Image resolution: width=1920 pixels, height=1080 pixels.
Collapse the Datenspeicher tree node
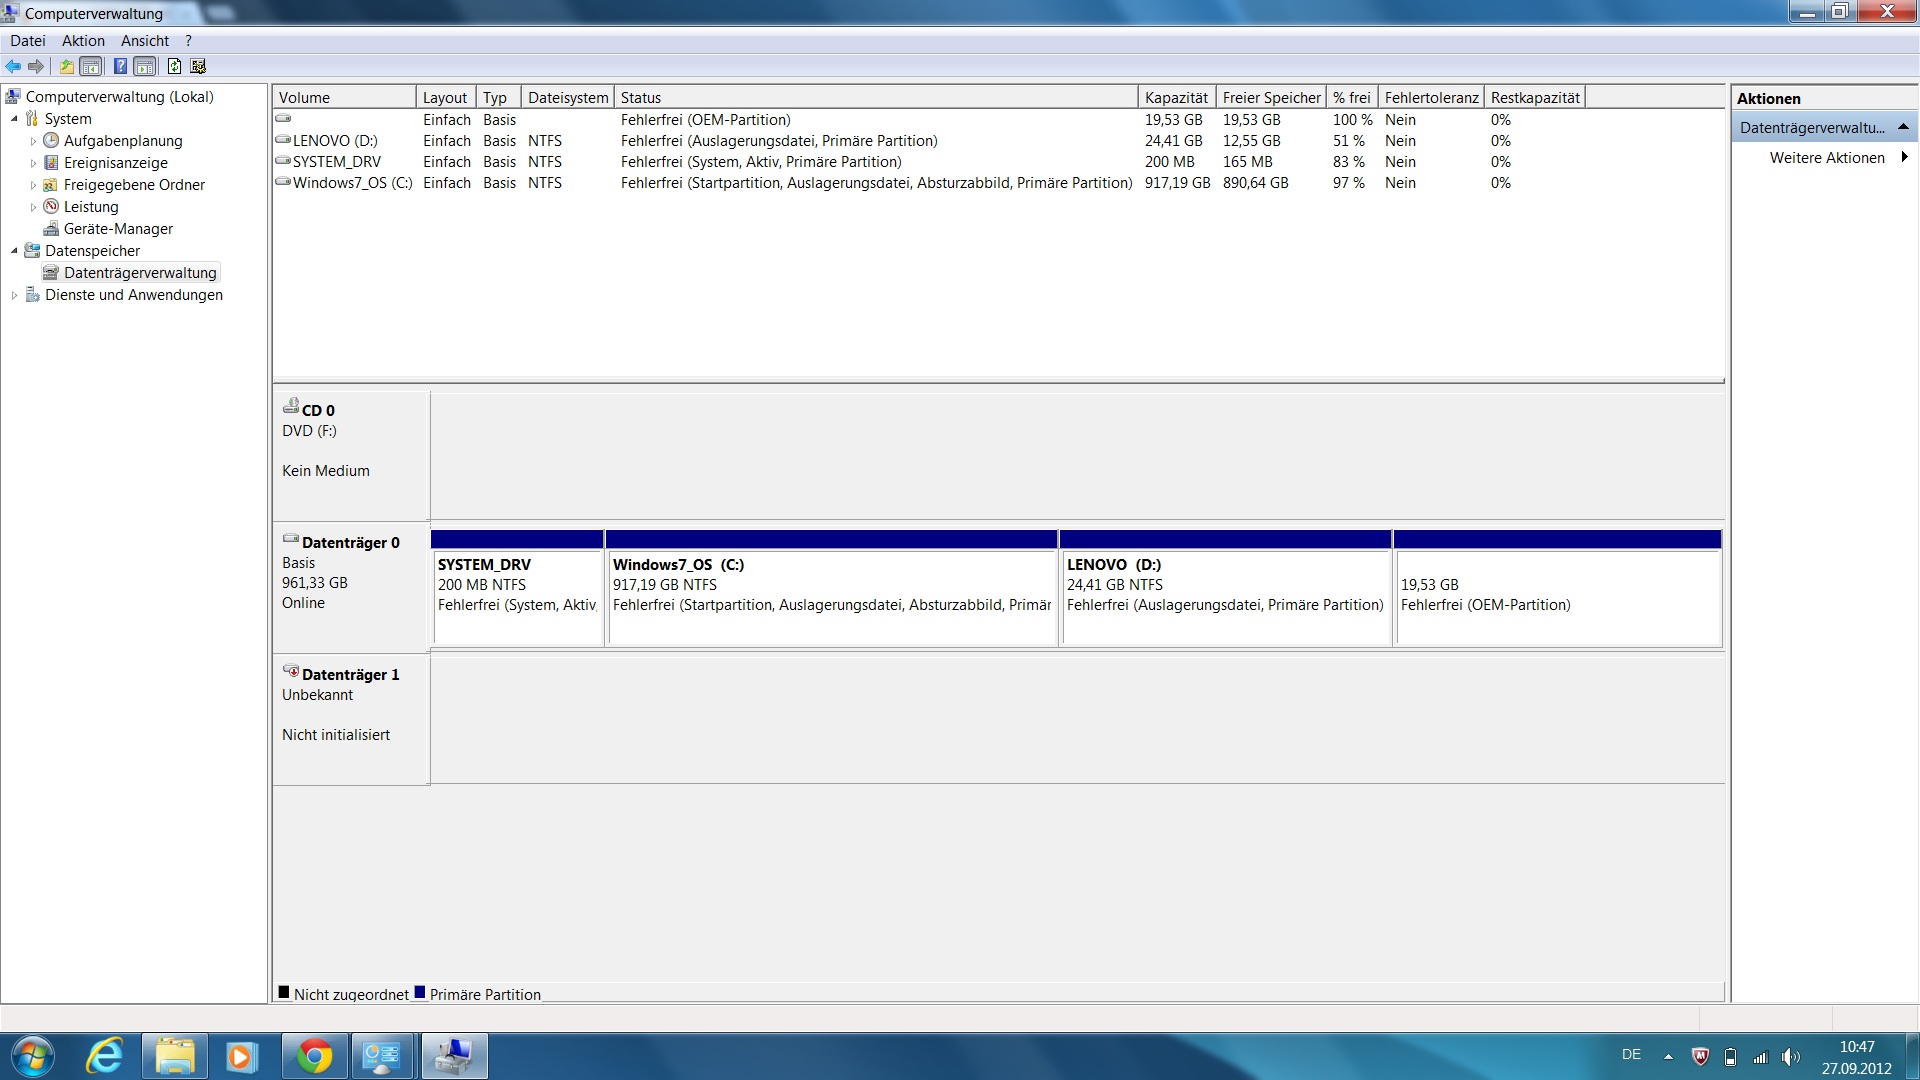click(x=14, y=251)
